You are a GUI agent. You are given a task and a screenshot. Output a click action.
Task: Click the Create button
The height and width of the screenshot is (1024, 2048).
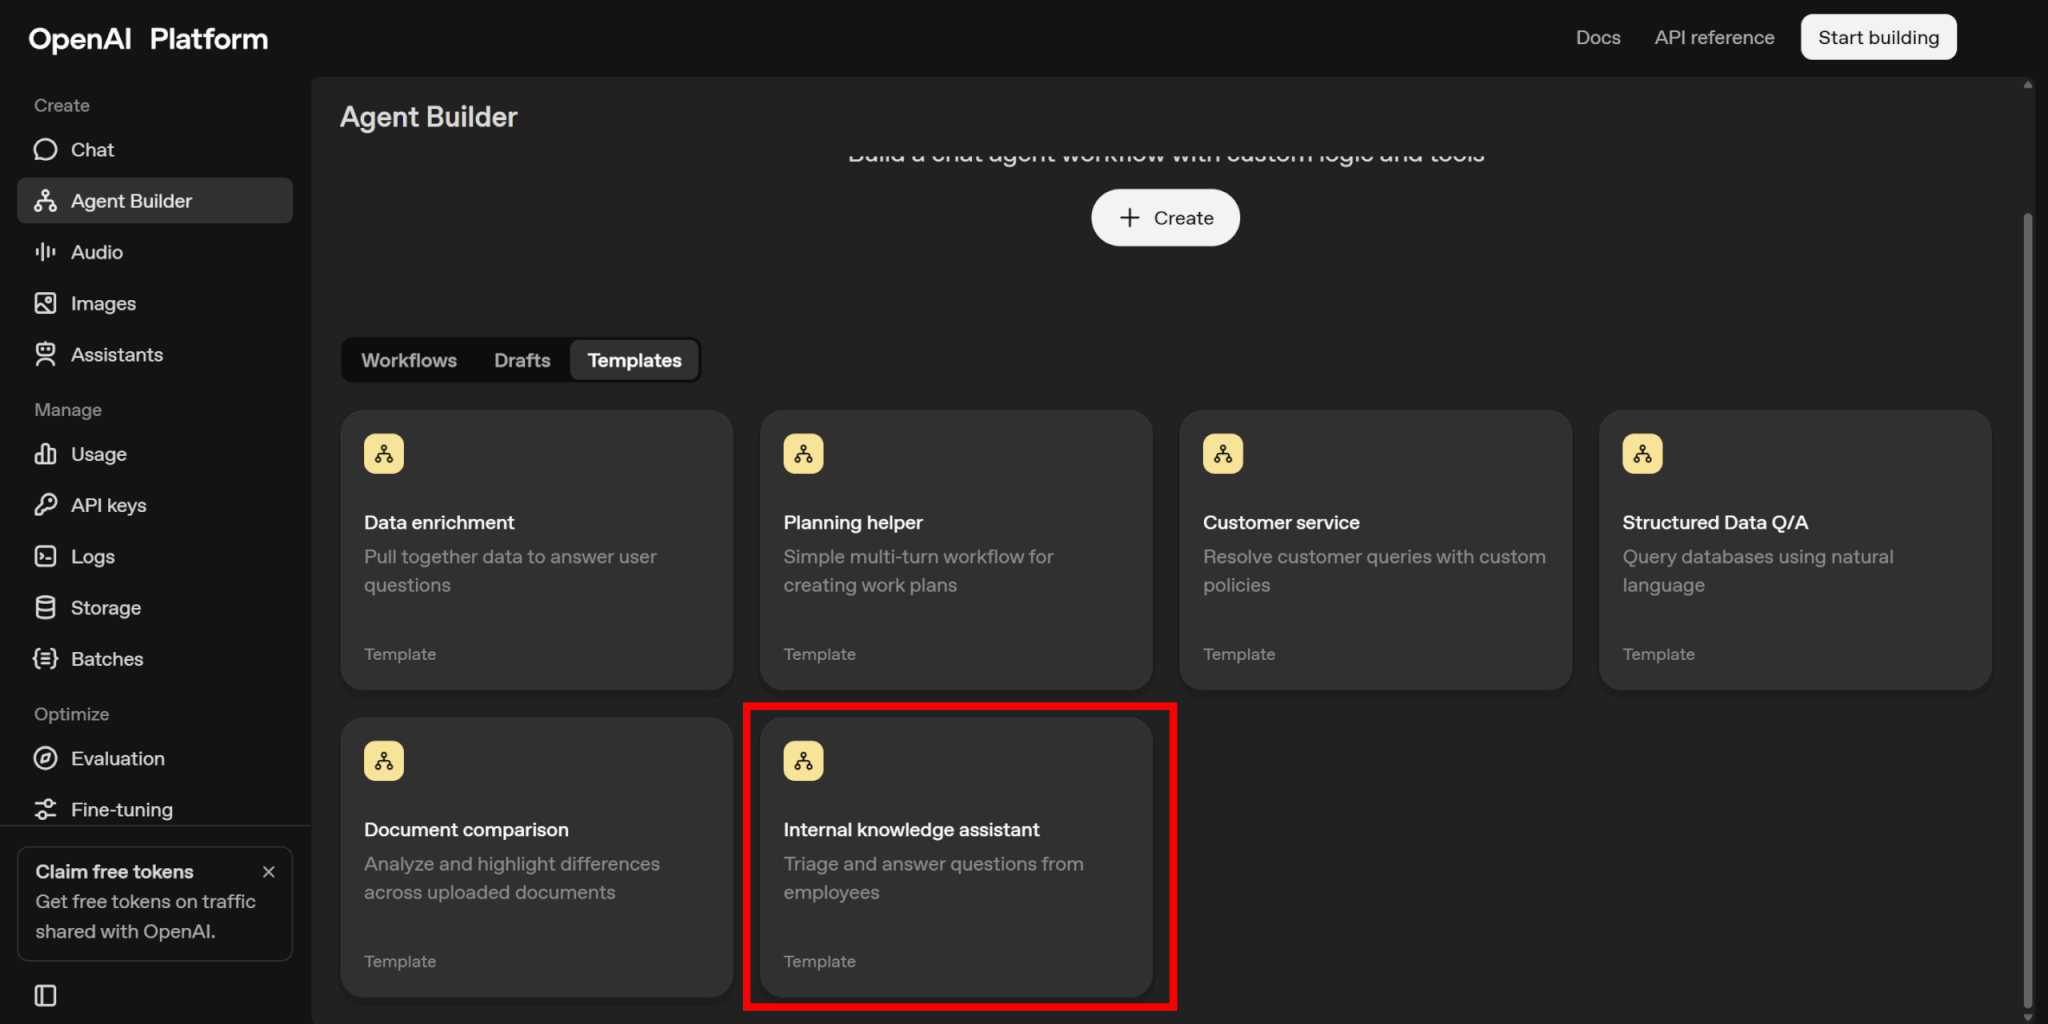(1165, 218)
